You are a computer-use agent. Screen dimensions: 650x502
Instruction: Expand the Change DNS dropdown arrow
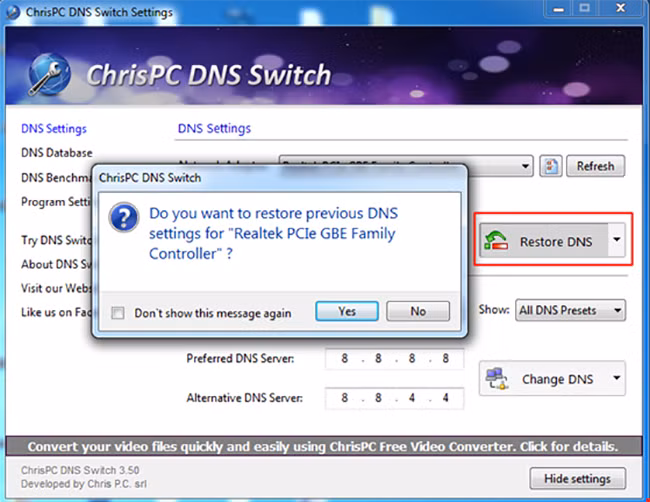(x=617, y=379)
